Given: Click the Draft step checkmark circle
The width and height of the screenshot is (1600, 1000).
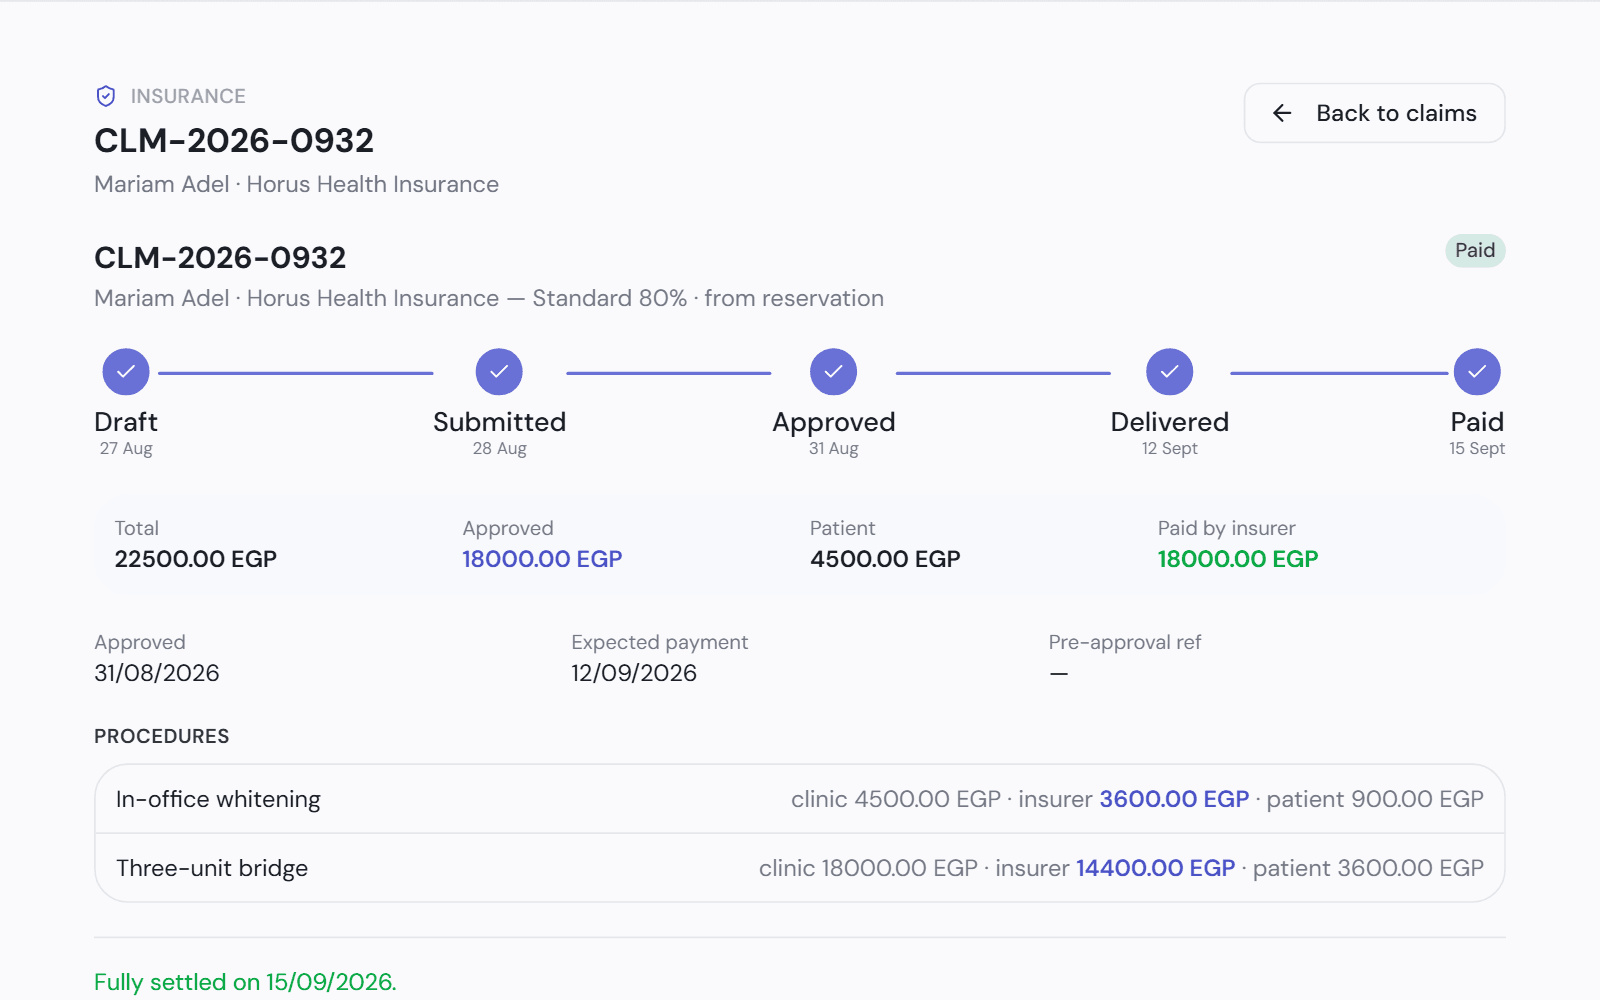Looking at the screenshot, I should 126,372.
